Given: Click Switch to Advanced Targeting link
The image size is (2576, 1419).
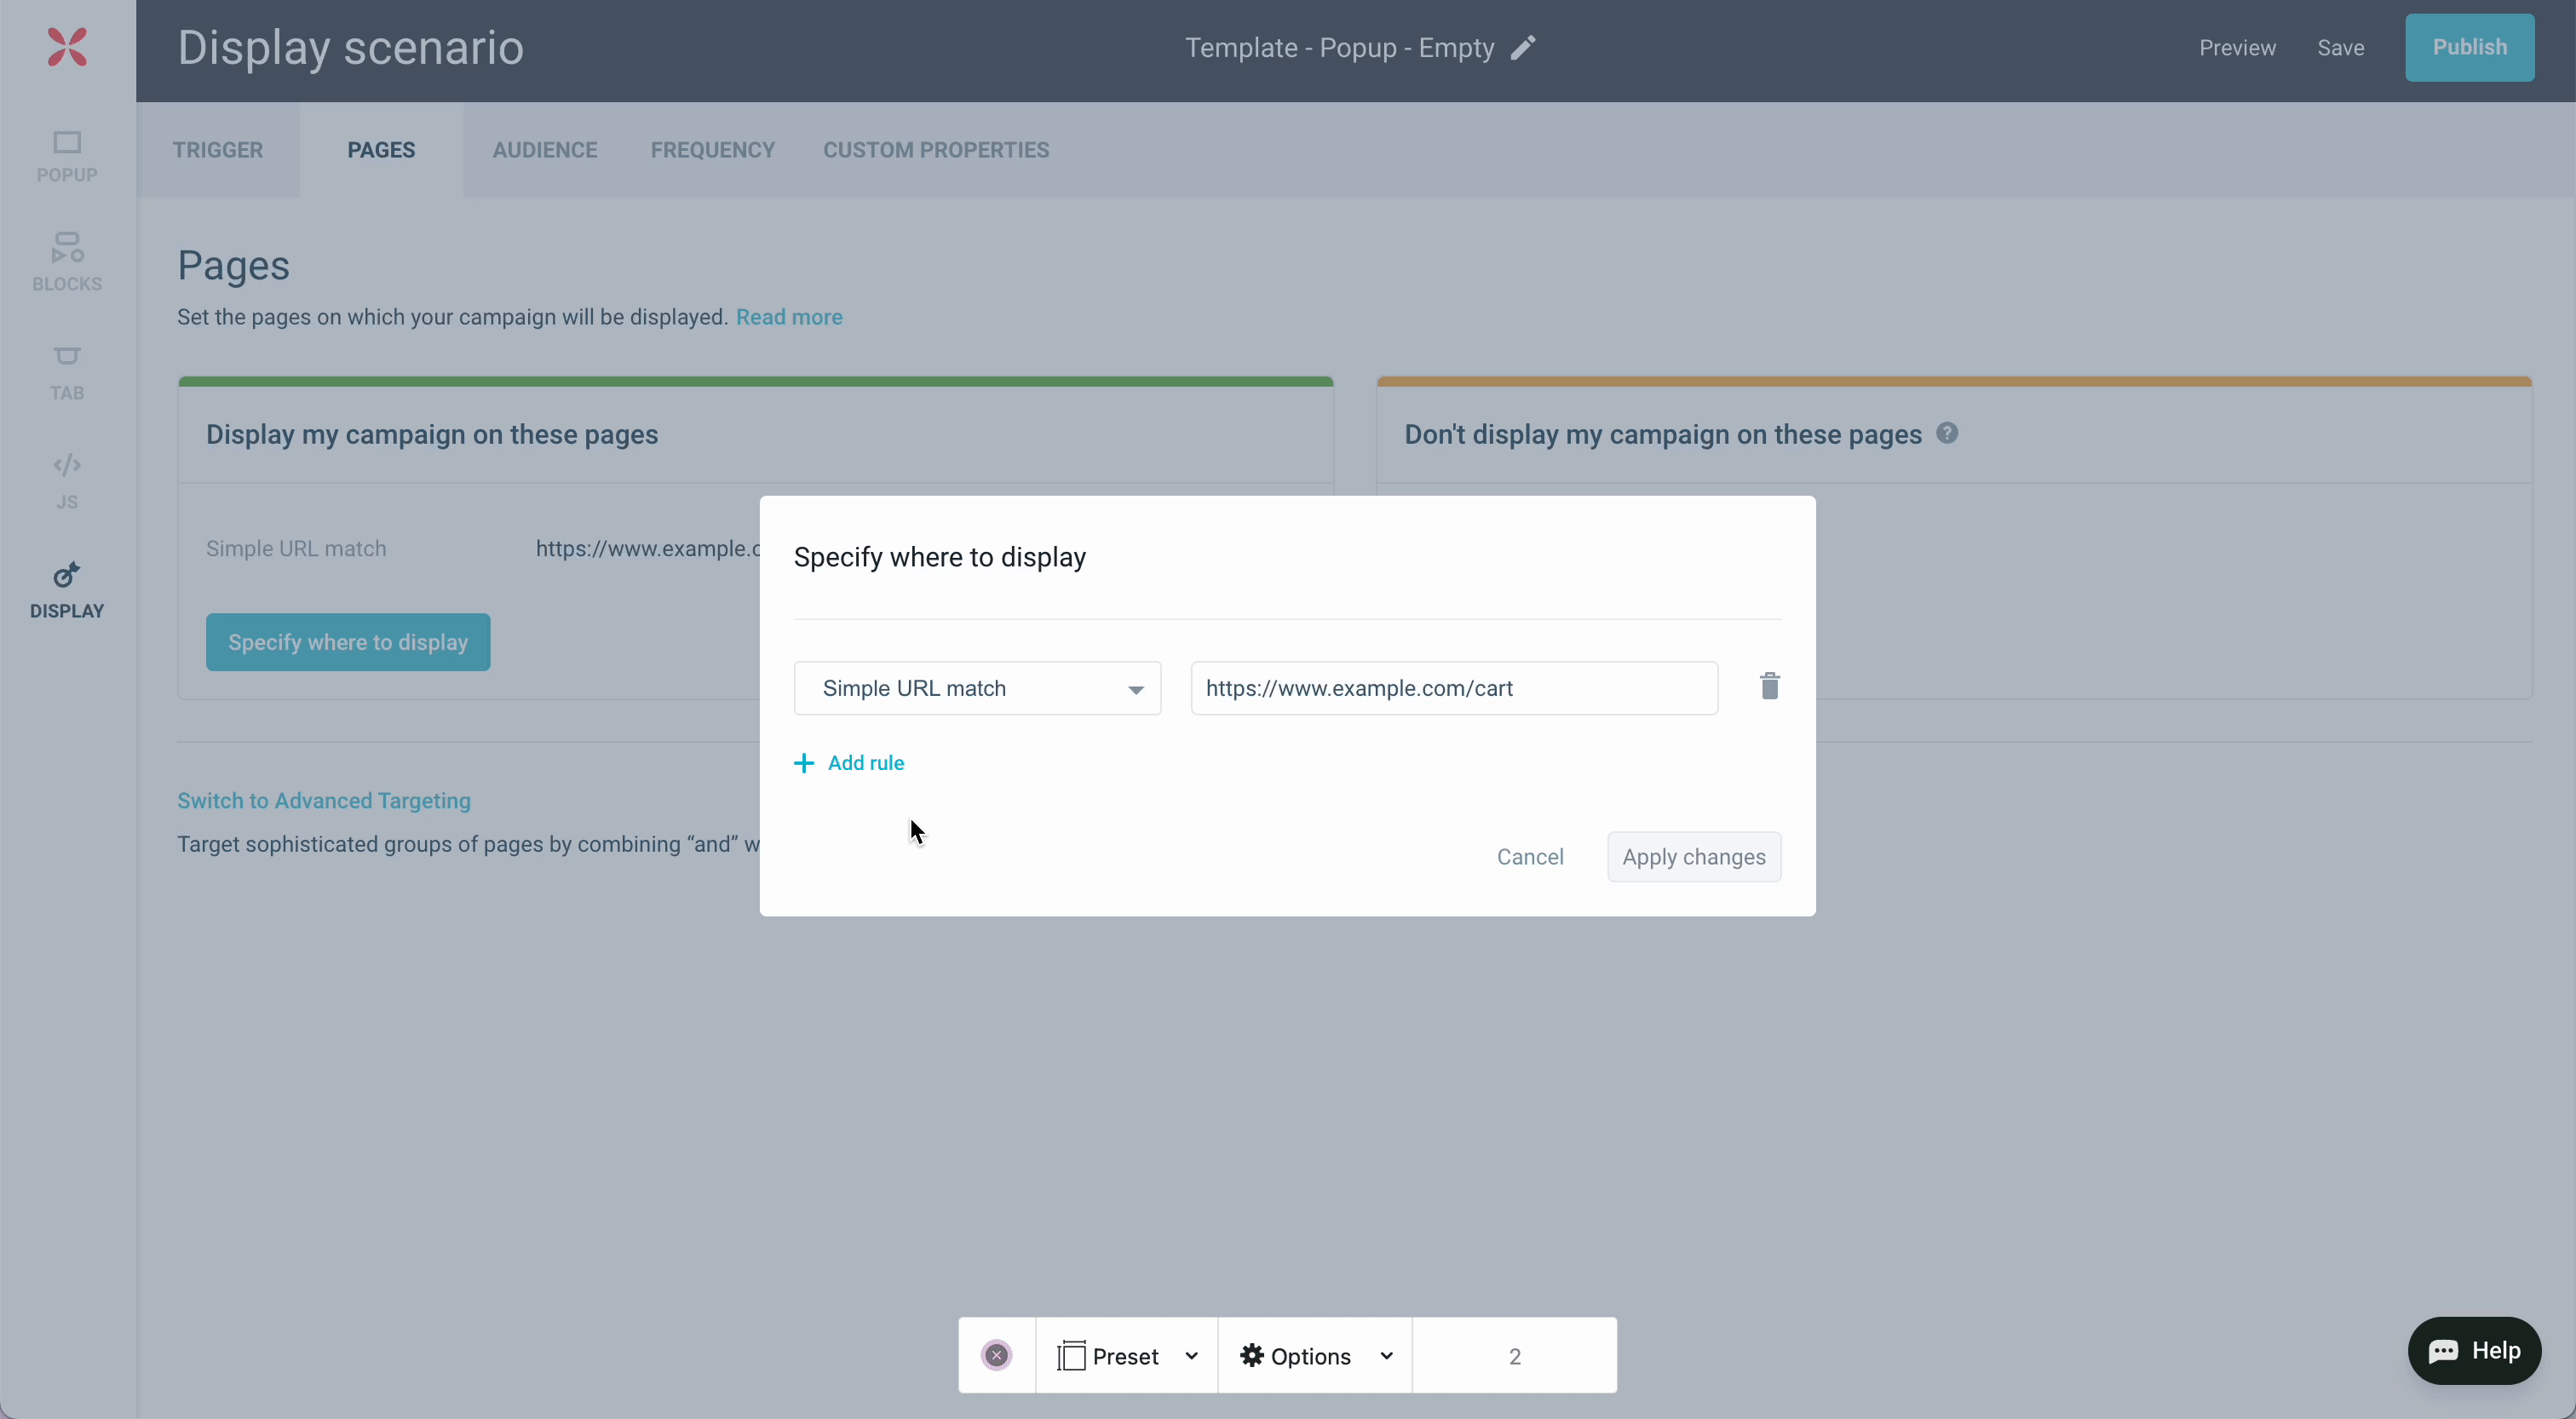Looking at the screenshot, I should (x=324, y=801).
